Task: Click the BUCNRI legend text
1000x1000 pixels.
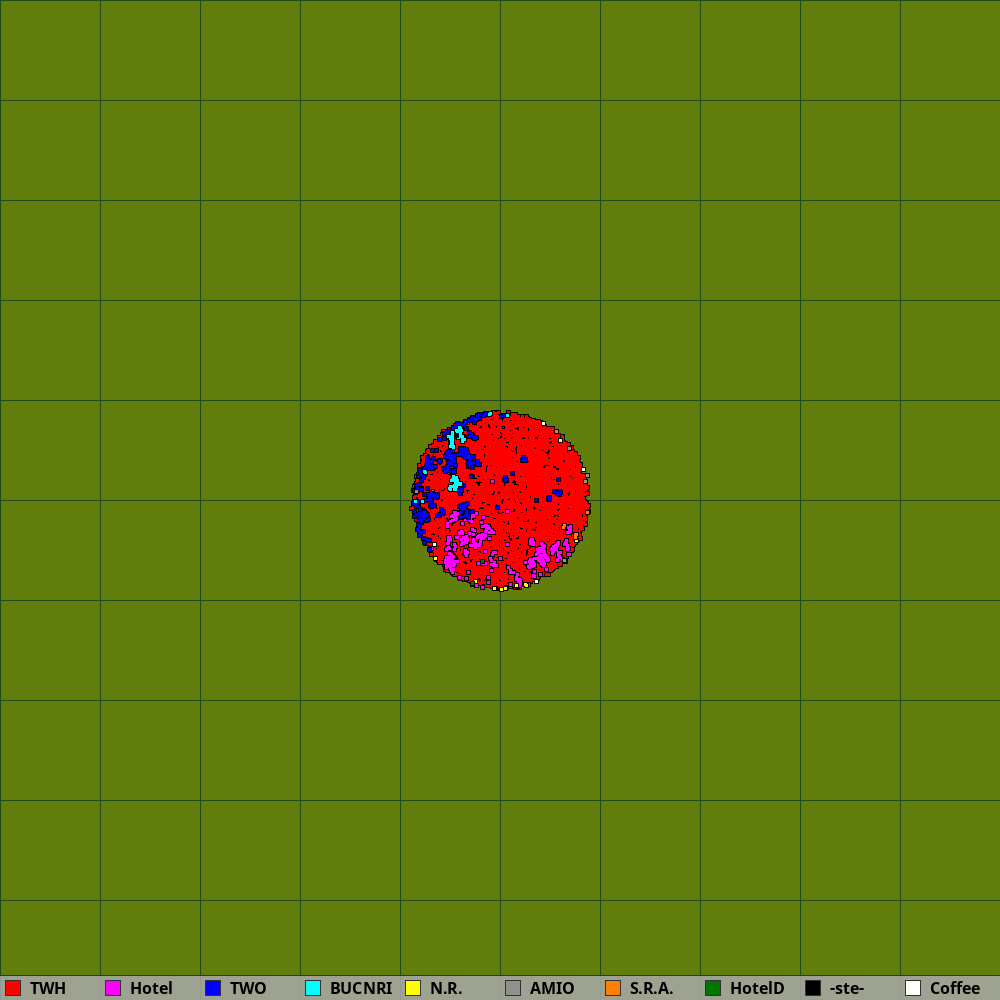Action: (x=361, y=988)
